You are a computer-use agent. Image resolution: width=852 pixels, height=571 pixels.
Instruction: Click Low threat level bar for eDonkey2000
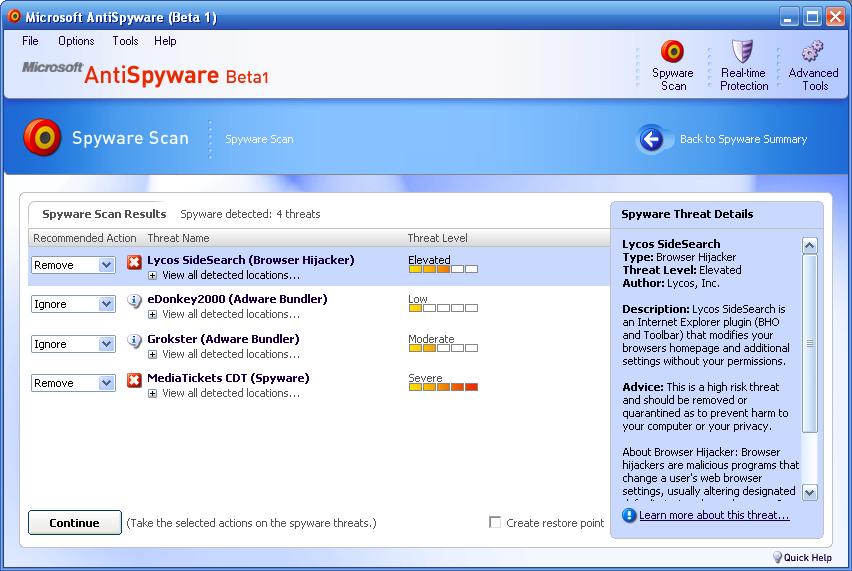pyautogui.click(x=443, y=308)
